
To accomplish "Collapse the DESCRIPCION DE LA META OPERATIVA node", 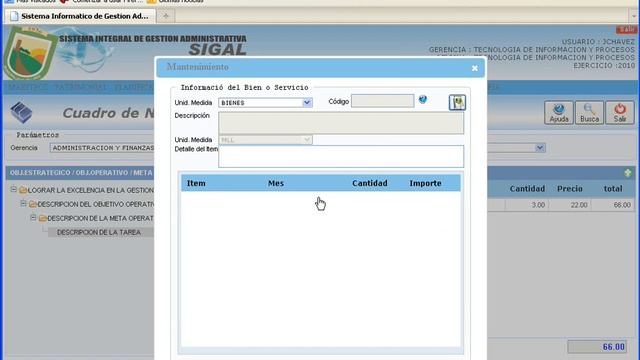I will click(33, 218).
